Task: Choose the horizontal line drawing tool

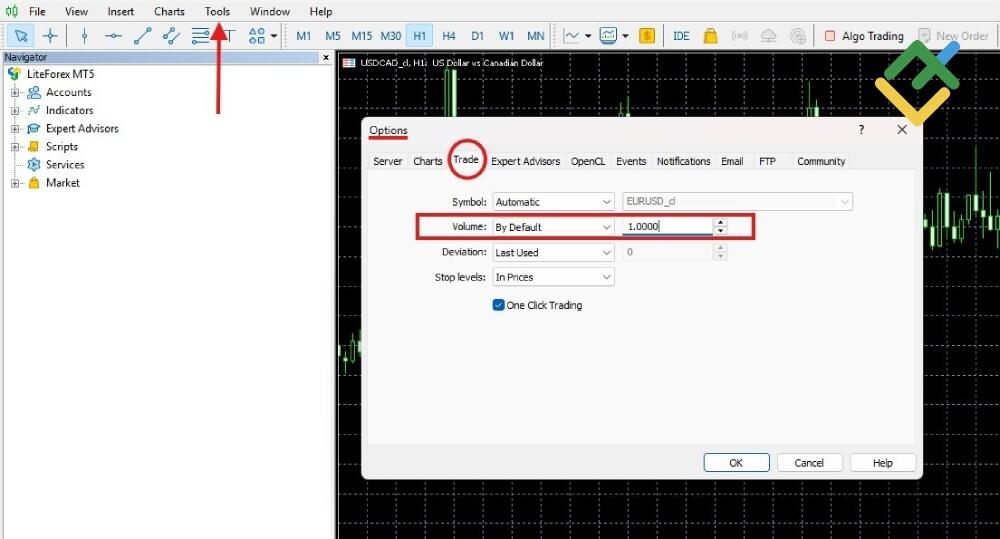Action: coord(113,36)
